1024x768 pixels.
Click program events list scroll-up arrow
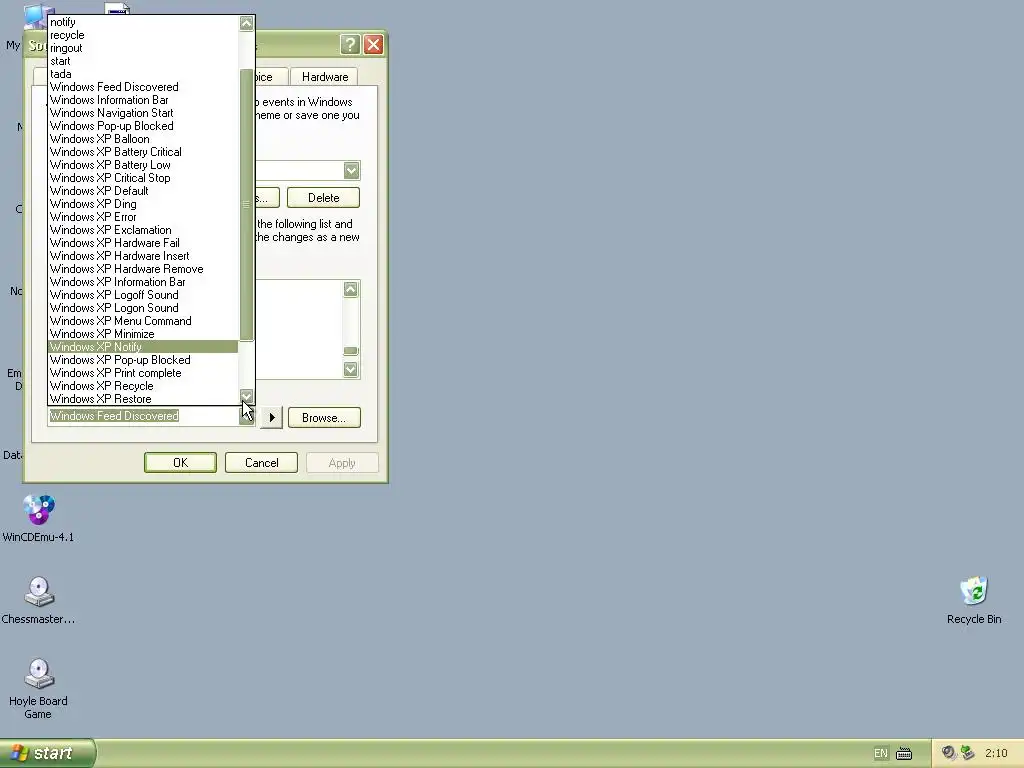tap(351, 289)
